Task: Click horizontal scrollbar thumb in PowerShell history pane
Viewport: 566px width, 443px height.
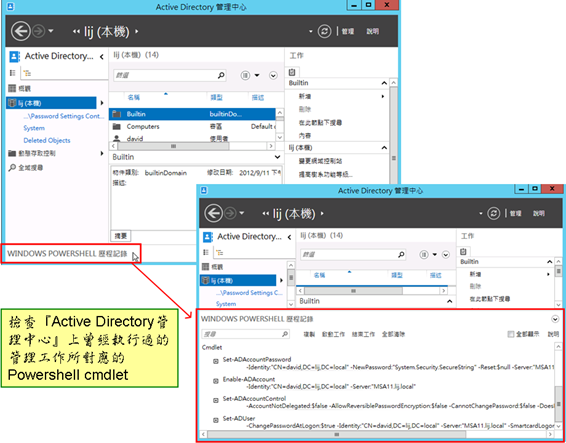Action: 337,434
